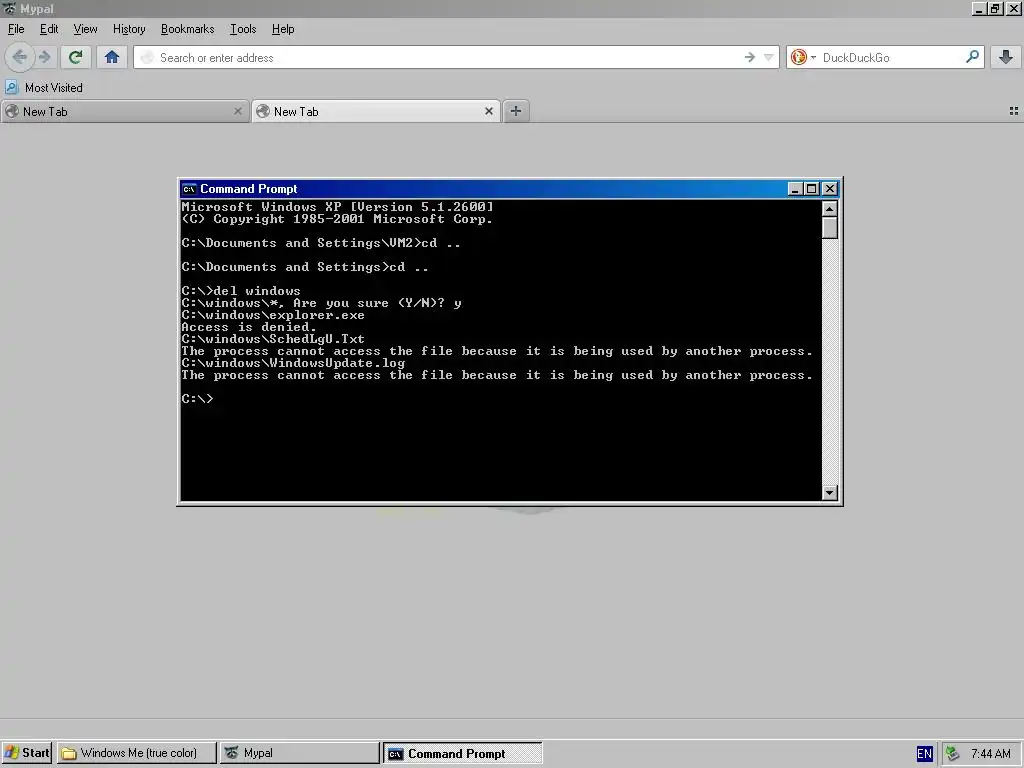
Task: Go to the home page via house icon
Action: tap(112, 57)
